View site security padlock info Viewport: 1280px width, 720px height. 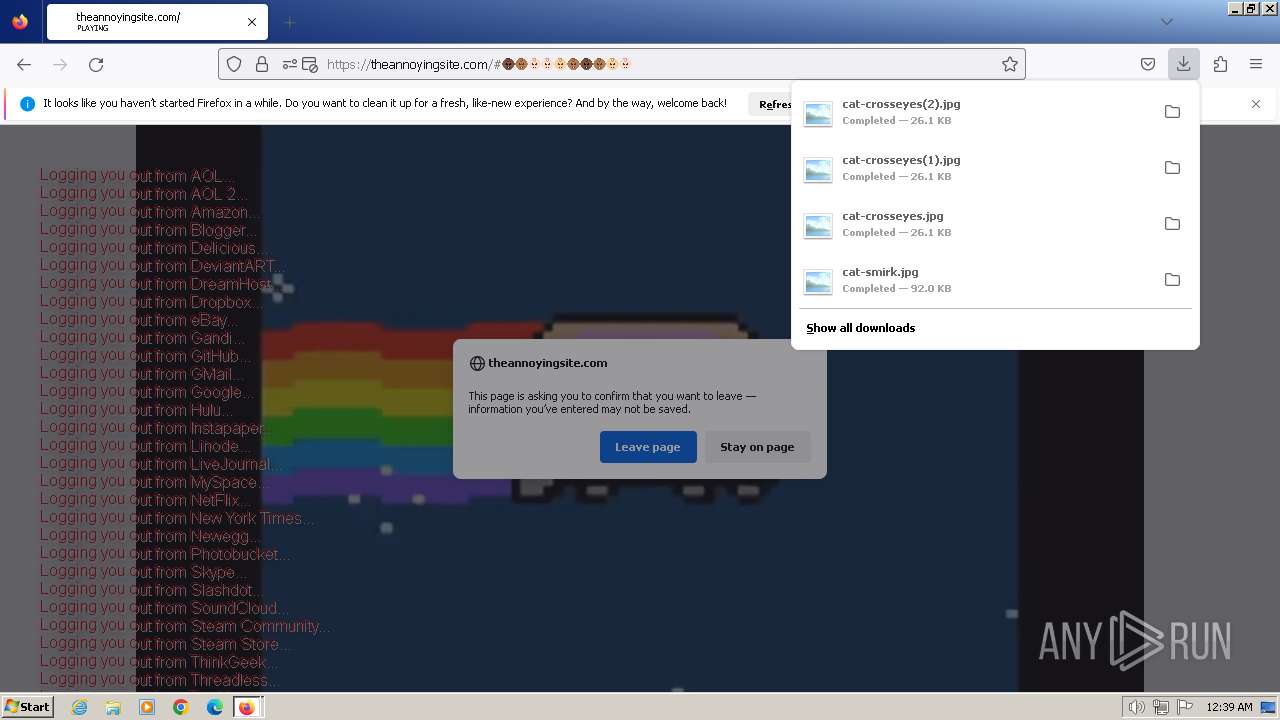coord(262,64)
